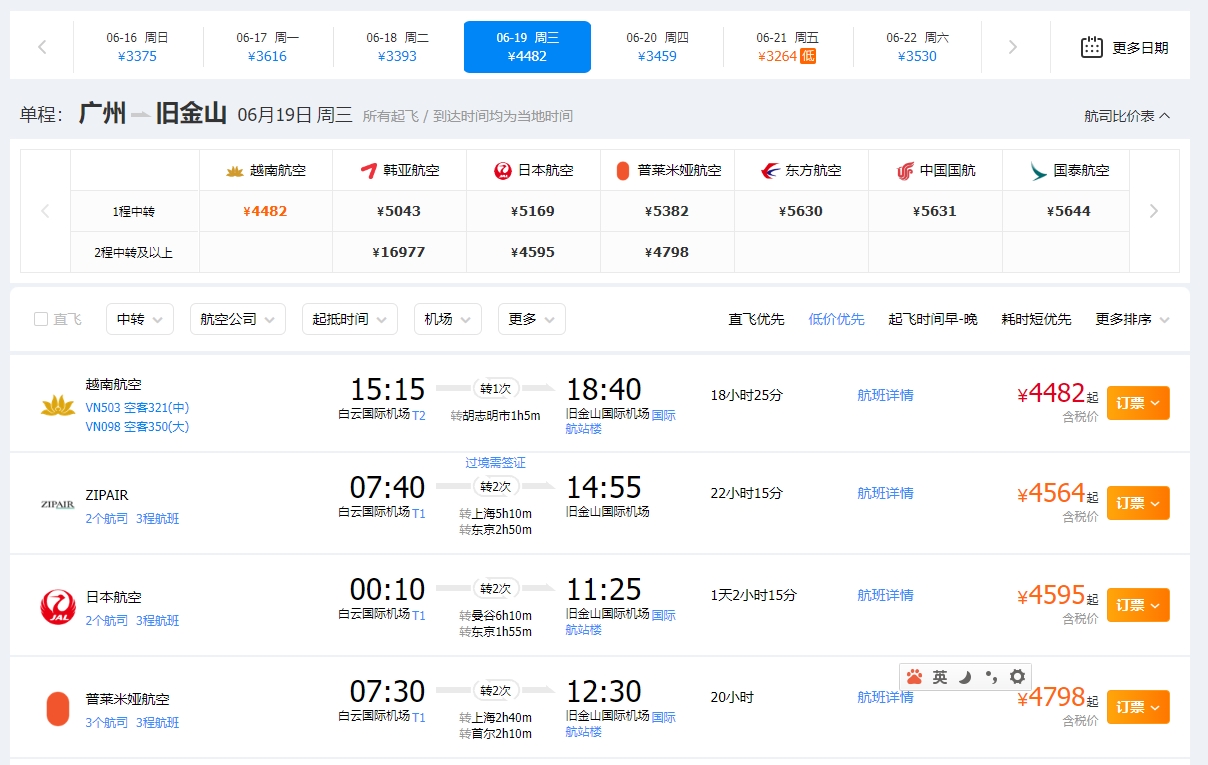Go to next week of dates
The height and width of the screenshot is (765, 1208).
1012,47
